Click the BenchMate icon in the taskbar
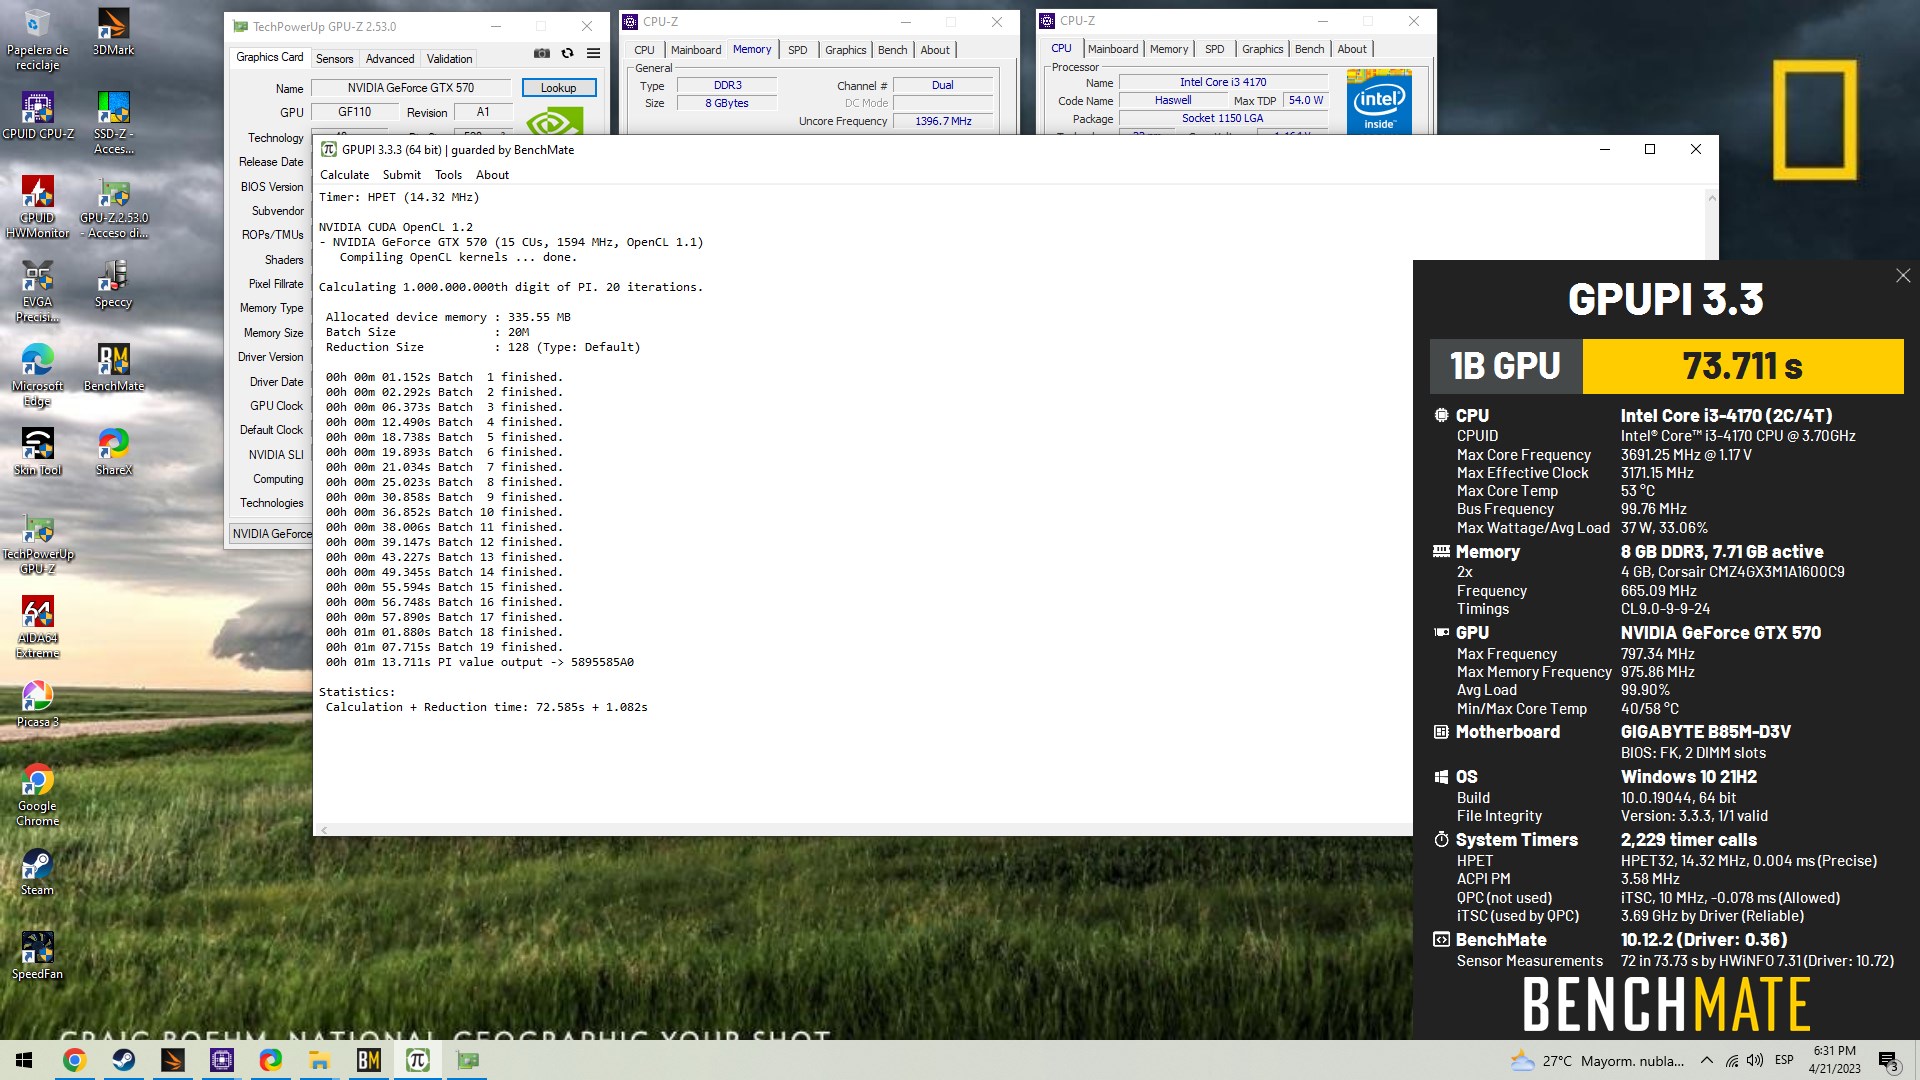The height and width of the screenshot is (1080, 1920). pos(368,1060)
